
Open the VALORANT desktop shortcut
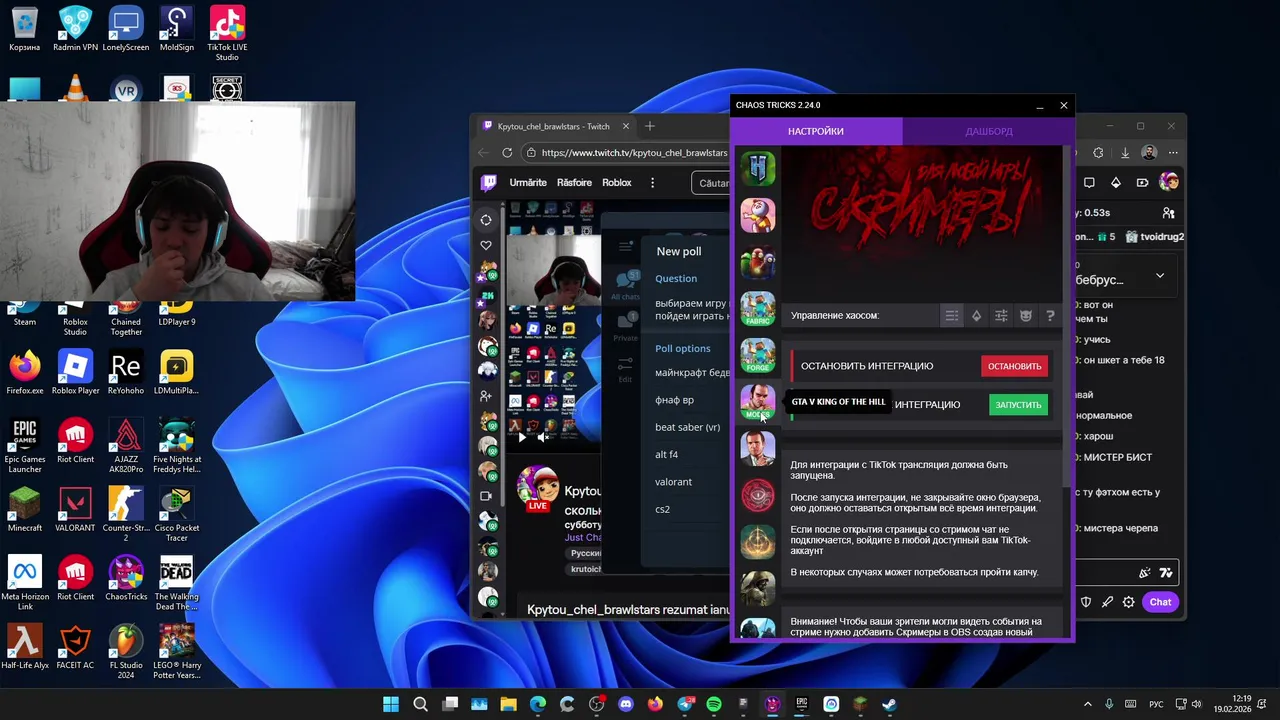pyautogui.click(x=75, y=509)
